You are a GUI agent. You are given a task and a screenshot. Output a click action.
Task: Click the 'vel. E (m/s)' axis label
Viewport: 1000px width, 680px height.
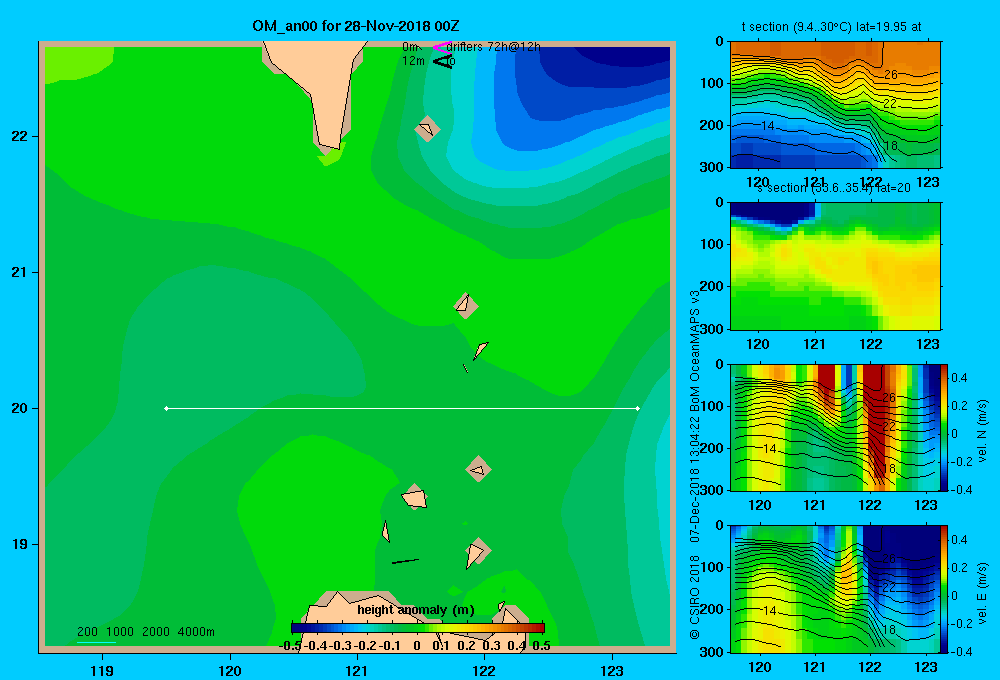tap(982, 593)
